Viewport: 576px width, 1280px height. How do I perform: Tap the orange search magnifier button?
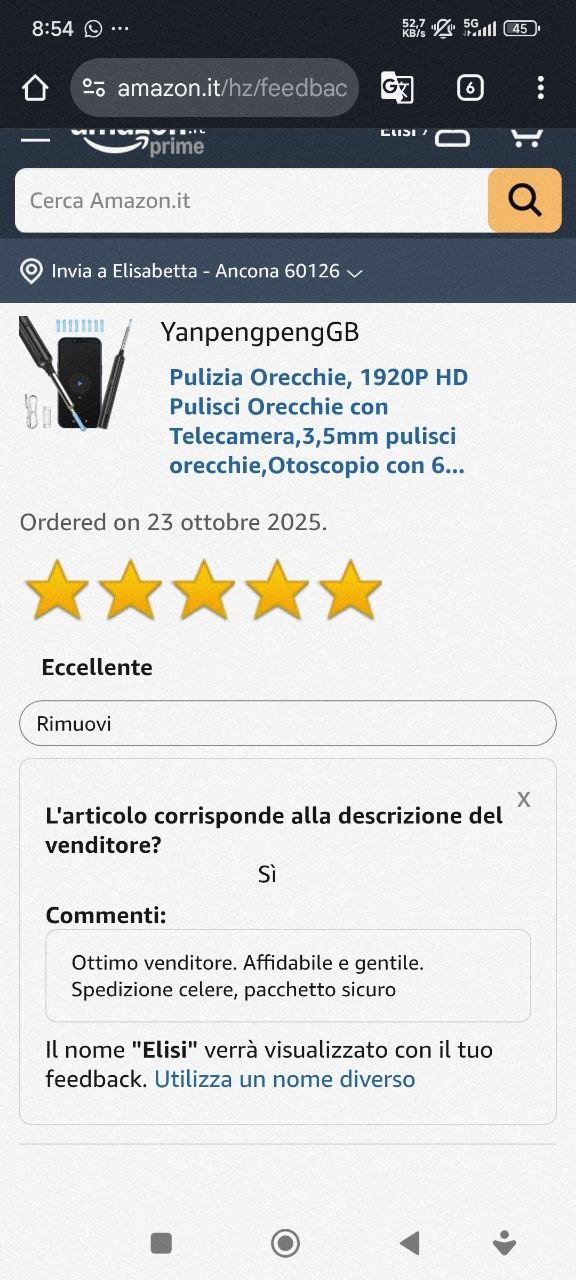tap(524, 201)
